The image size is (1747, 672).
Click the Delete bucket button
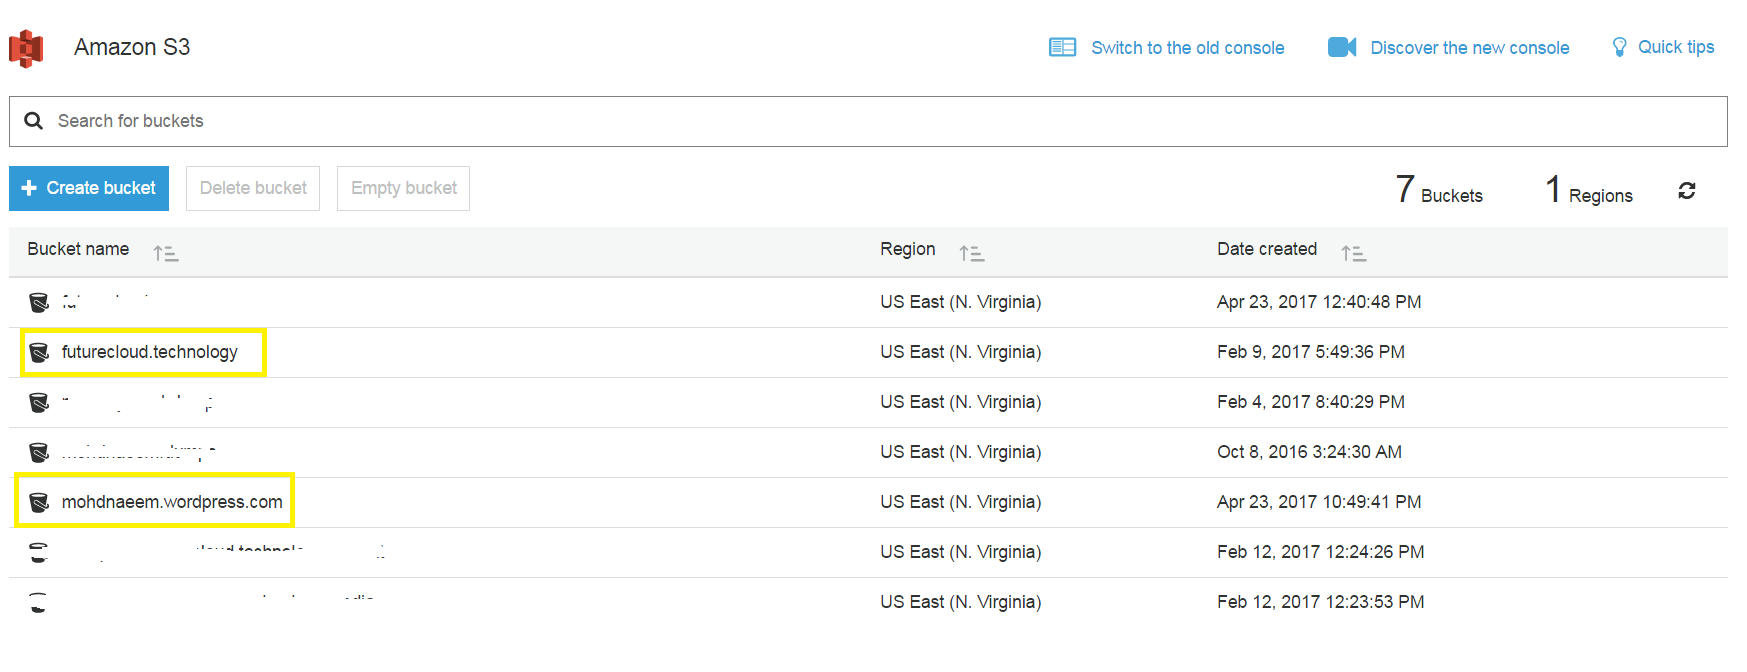pyautogui.click(x=253, y=188)
